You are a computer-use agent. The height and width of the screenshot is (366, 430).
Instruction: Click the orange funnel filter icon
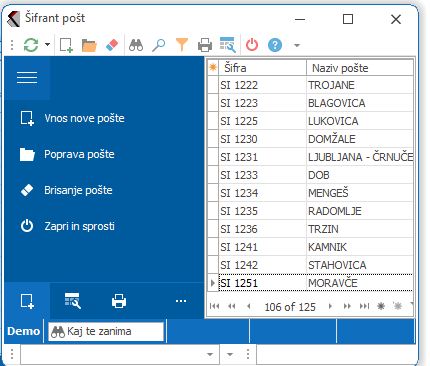point(182,45)
